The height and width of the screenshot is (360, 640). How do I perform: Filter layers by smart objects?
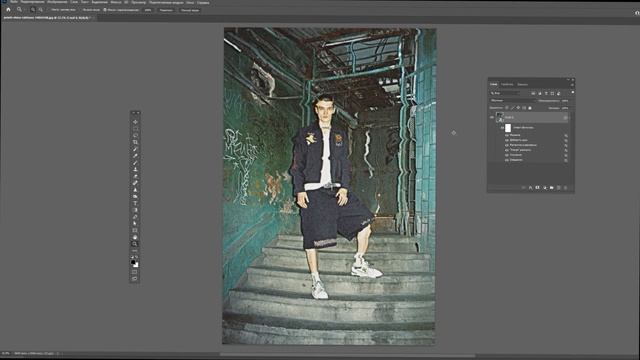[558, 93]
